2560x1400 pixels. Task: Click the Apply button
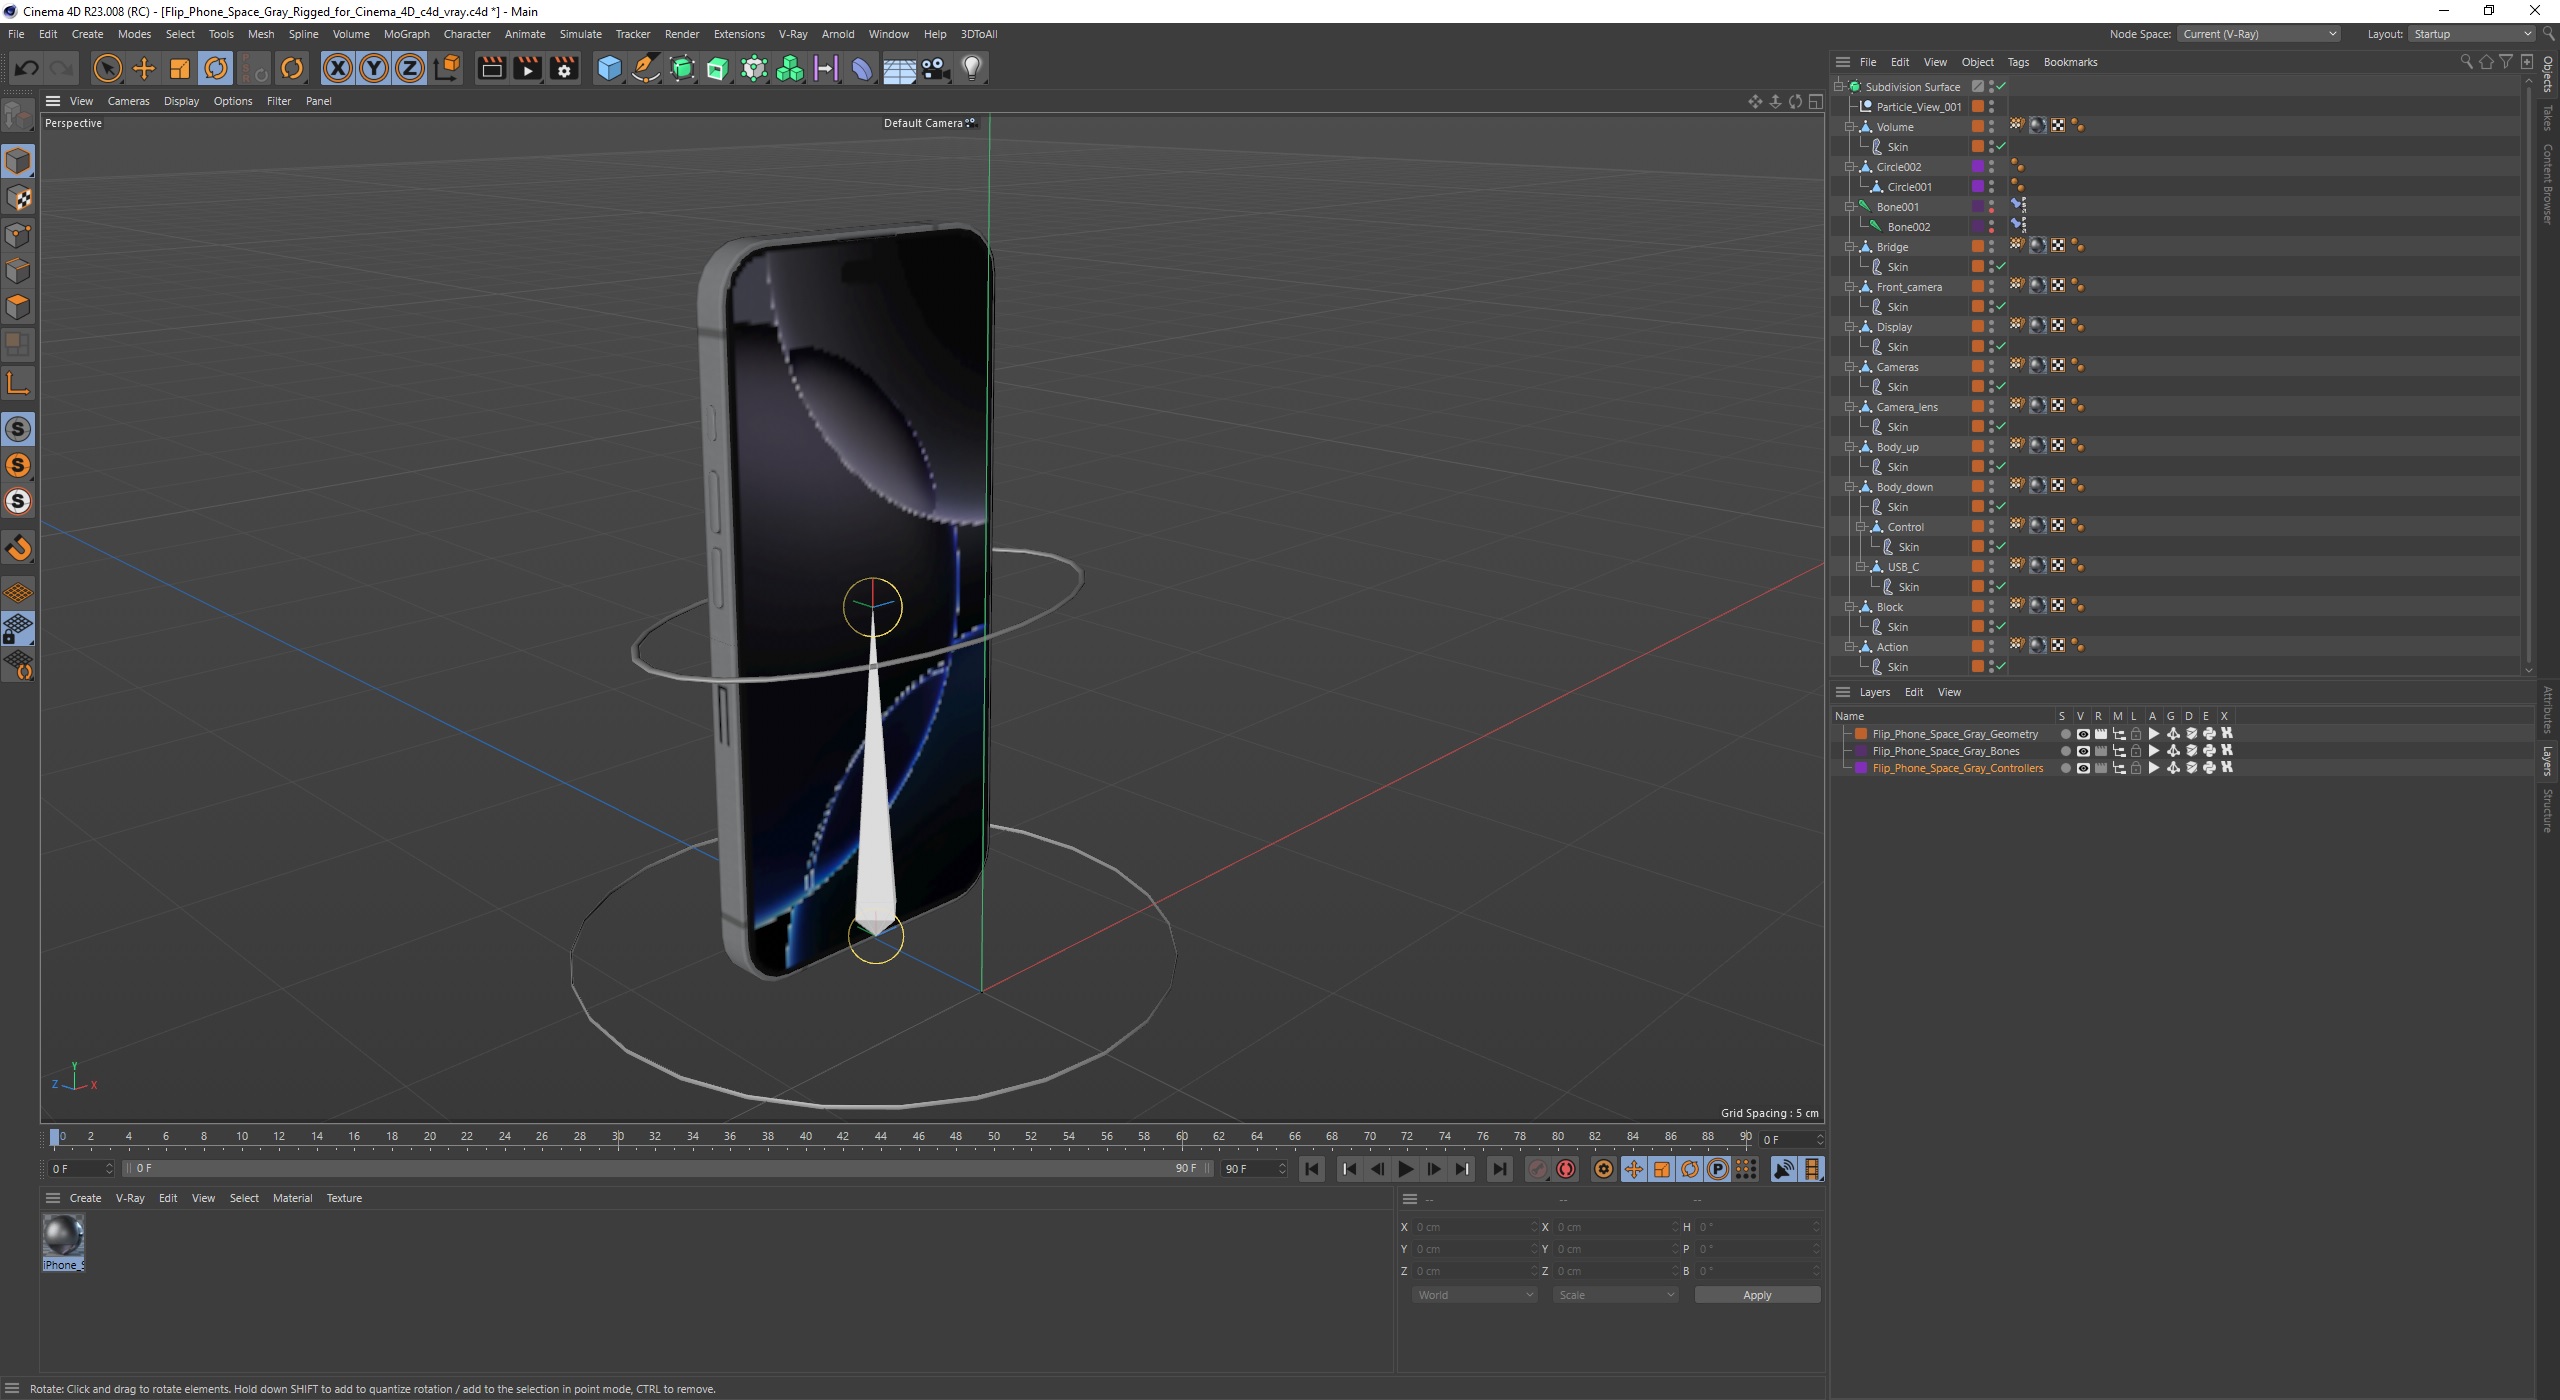click(1757, 1295)
